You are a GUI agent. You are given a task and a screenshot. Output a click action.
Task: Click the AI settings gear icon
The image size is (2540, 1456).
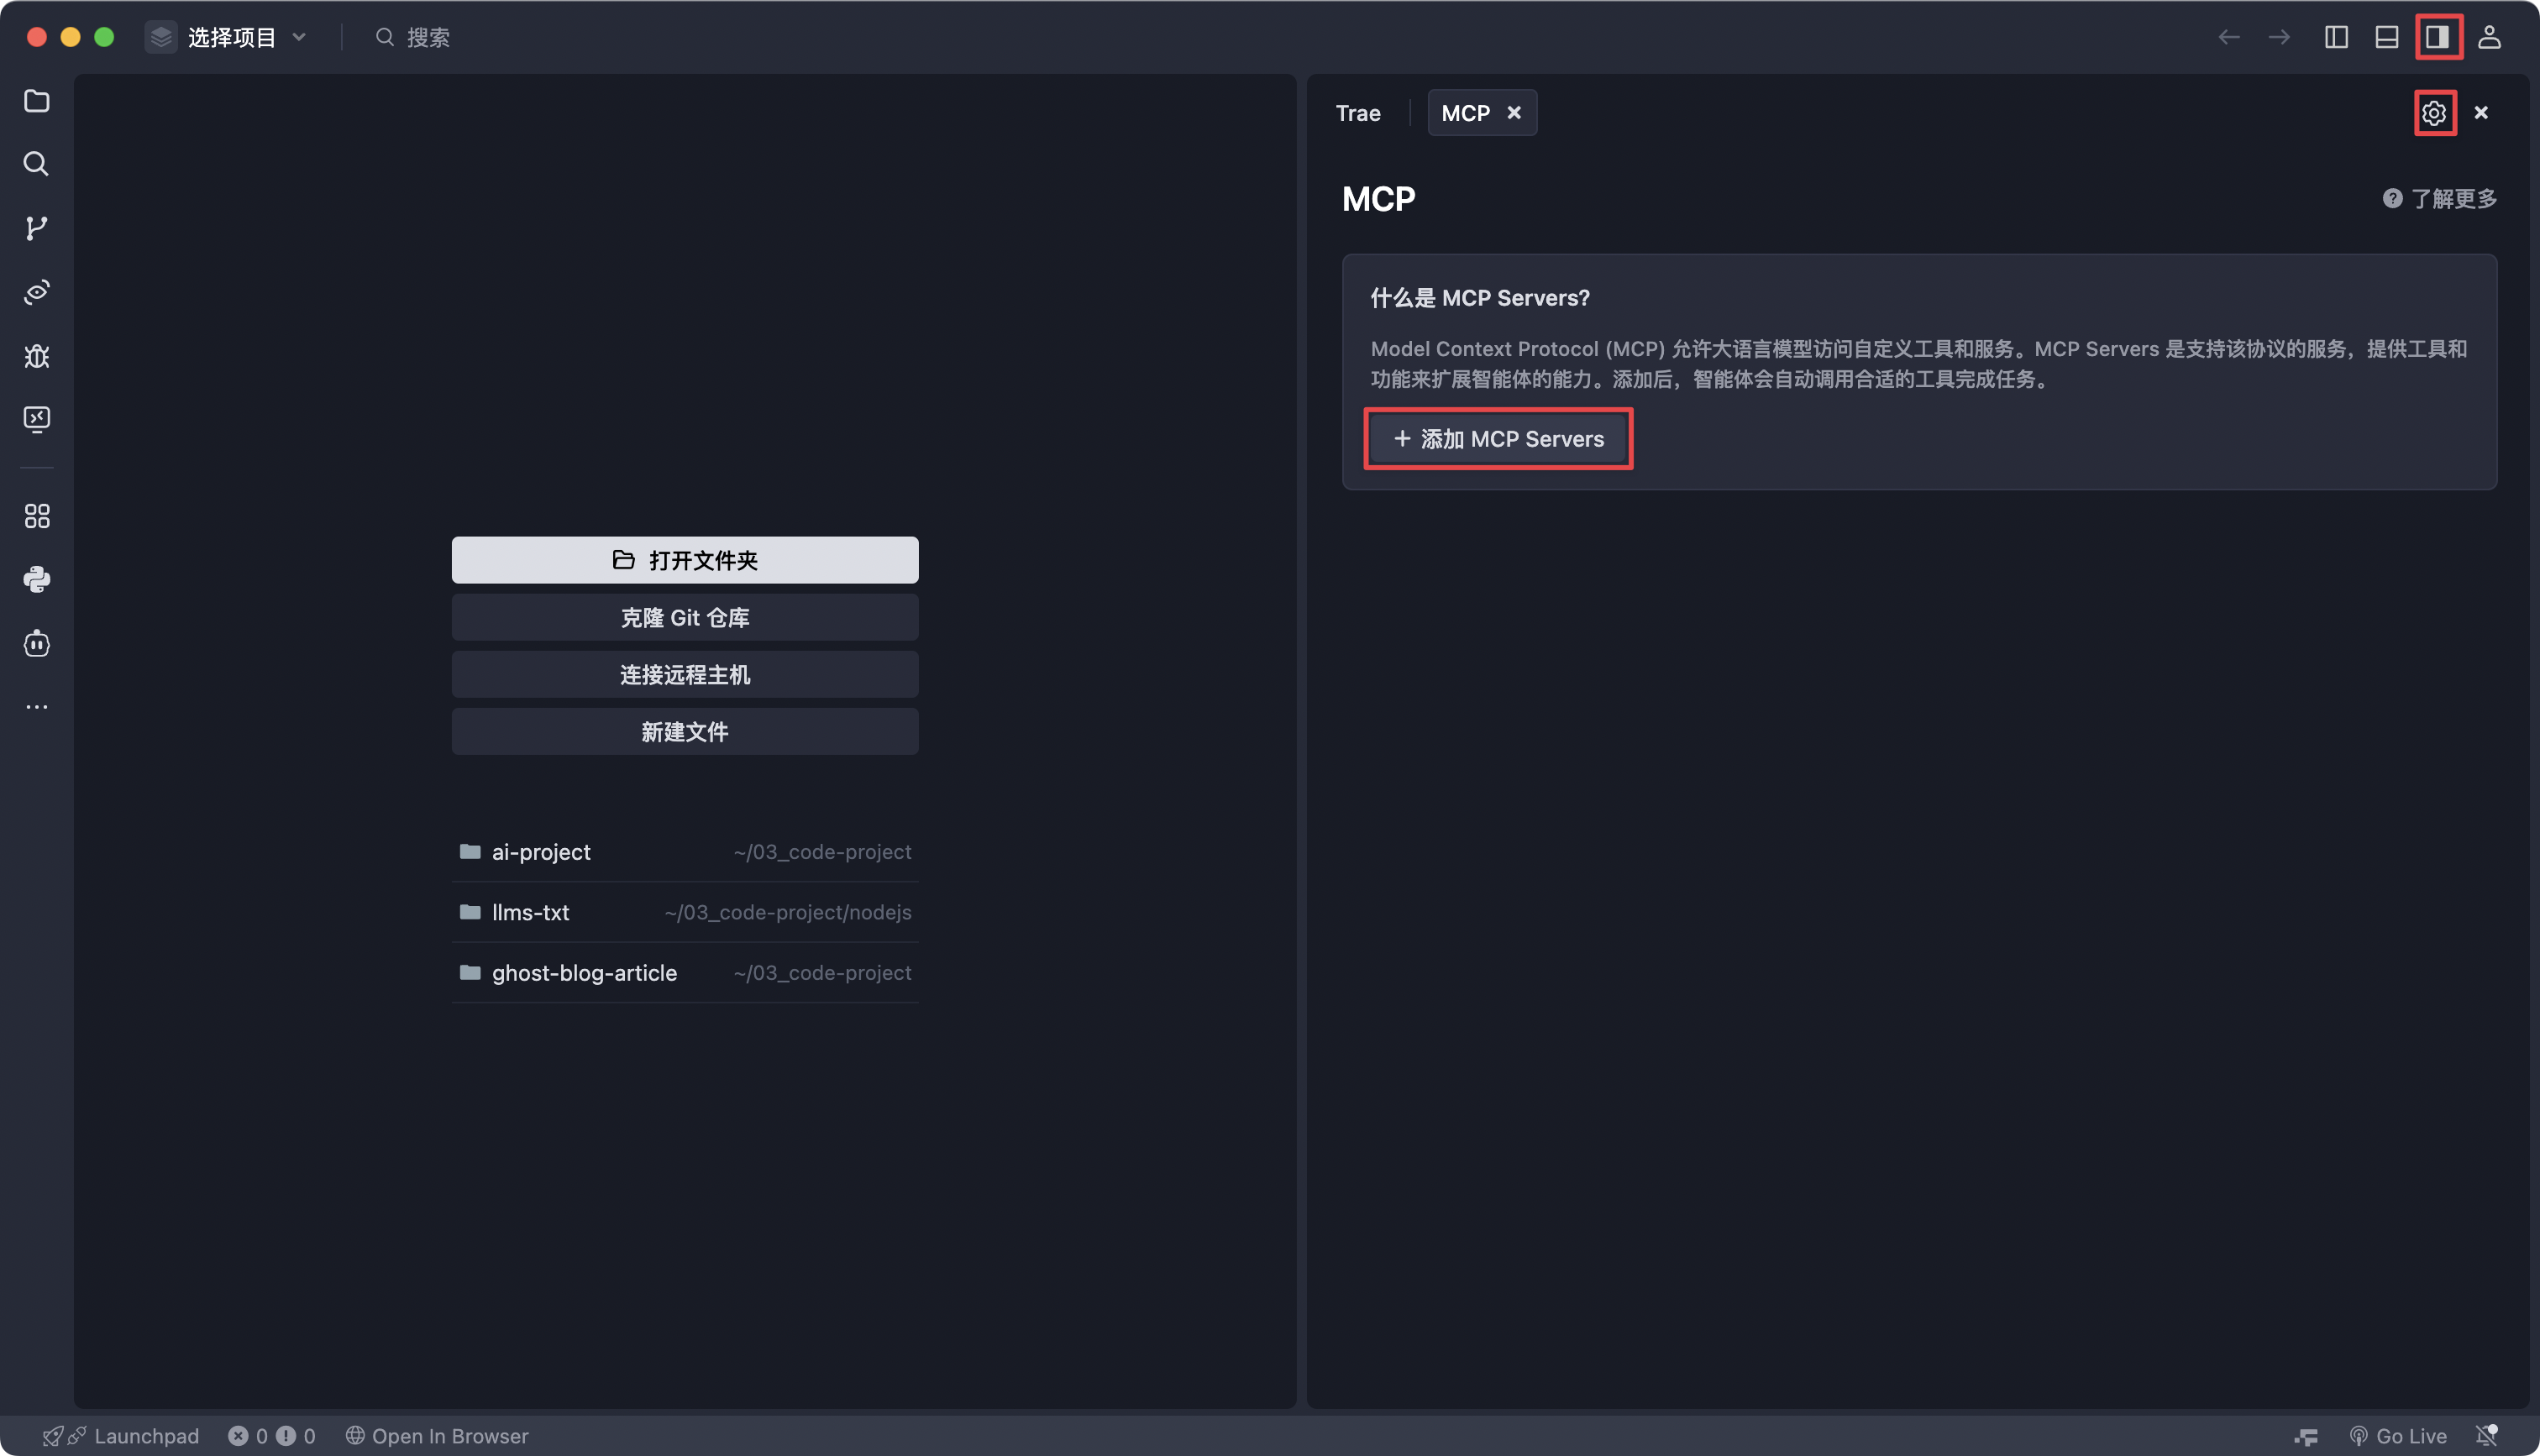click(2433, 113)
